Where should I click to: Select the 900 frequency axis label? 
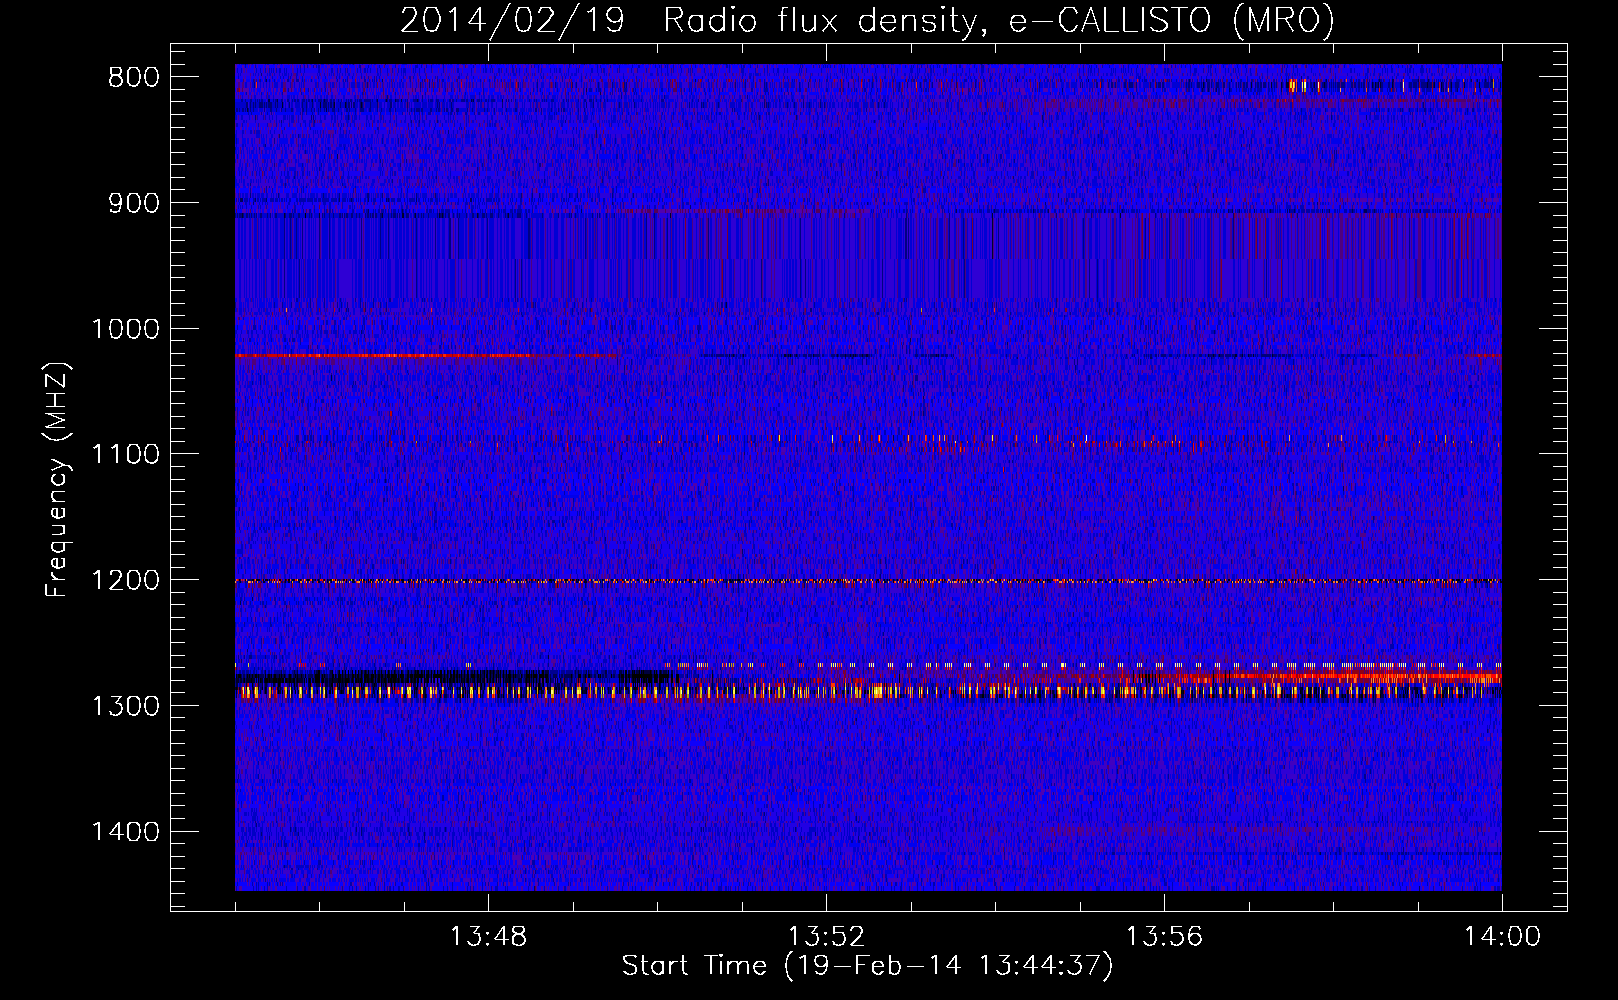tap(133, 203)
